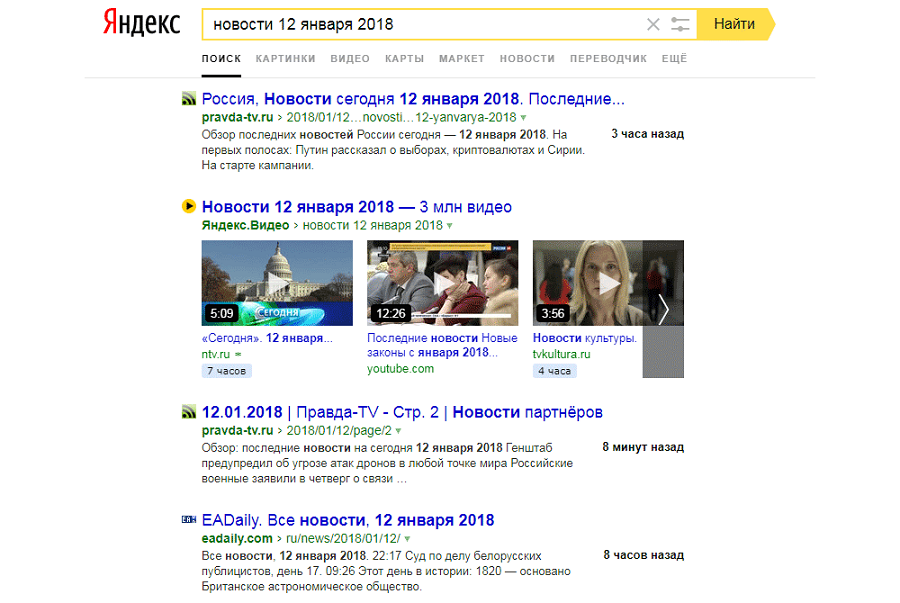Open the «Сегодня». 12 января video title
The width and height of the screenshot is (900, 603).
click(x=267, y=338)
